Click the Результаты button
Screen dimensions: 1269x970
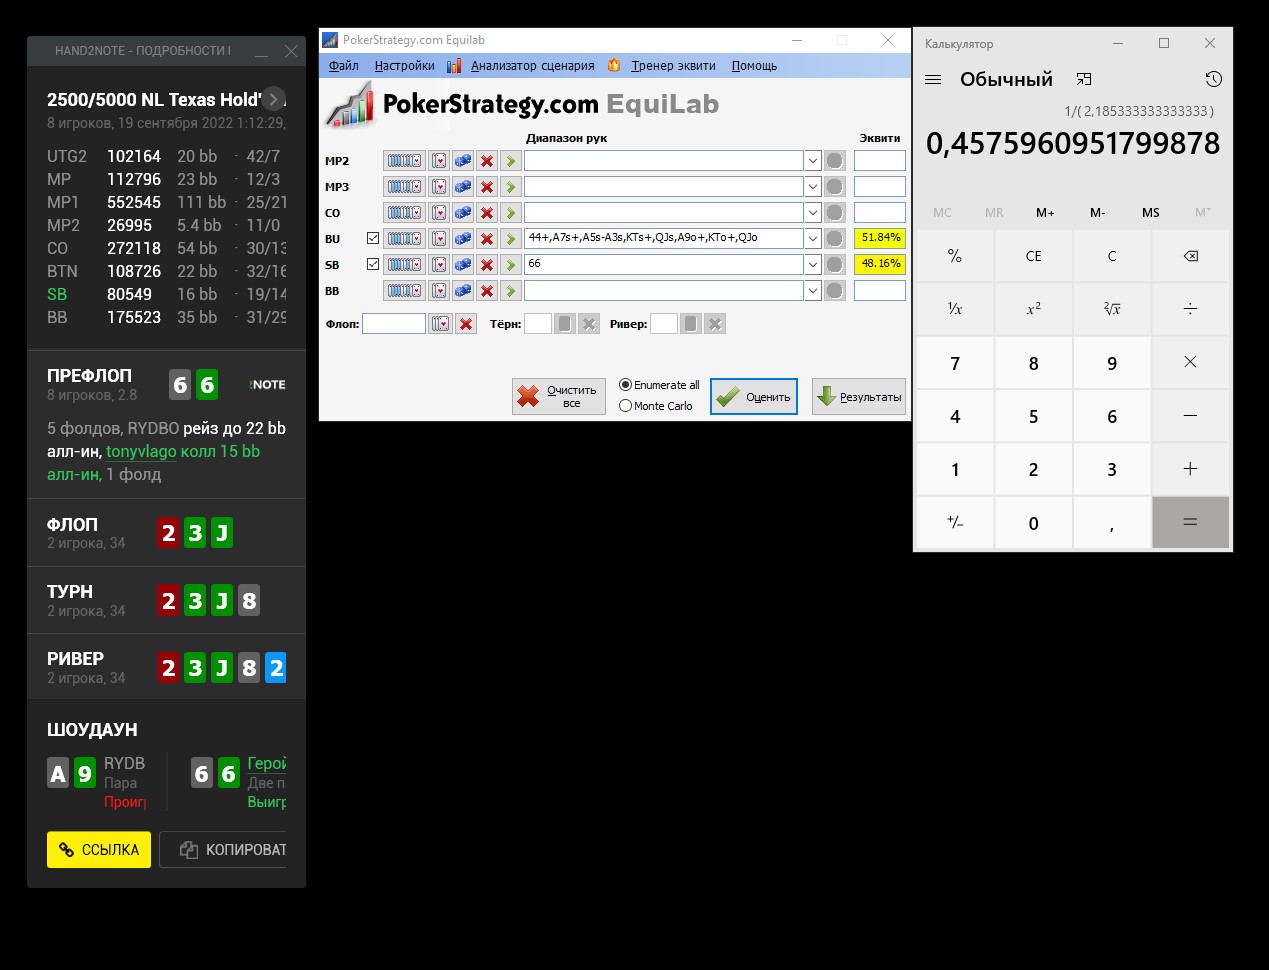click(x=859, y=397)
